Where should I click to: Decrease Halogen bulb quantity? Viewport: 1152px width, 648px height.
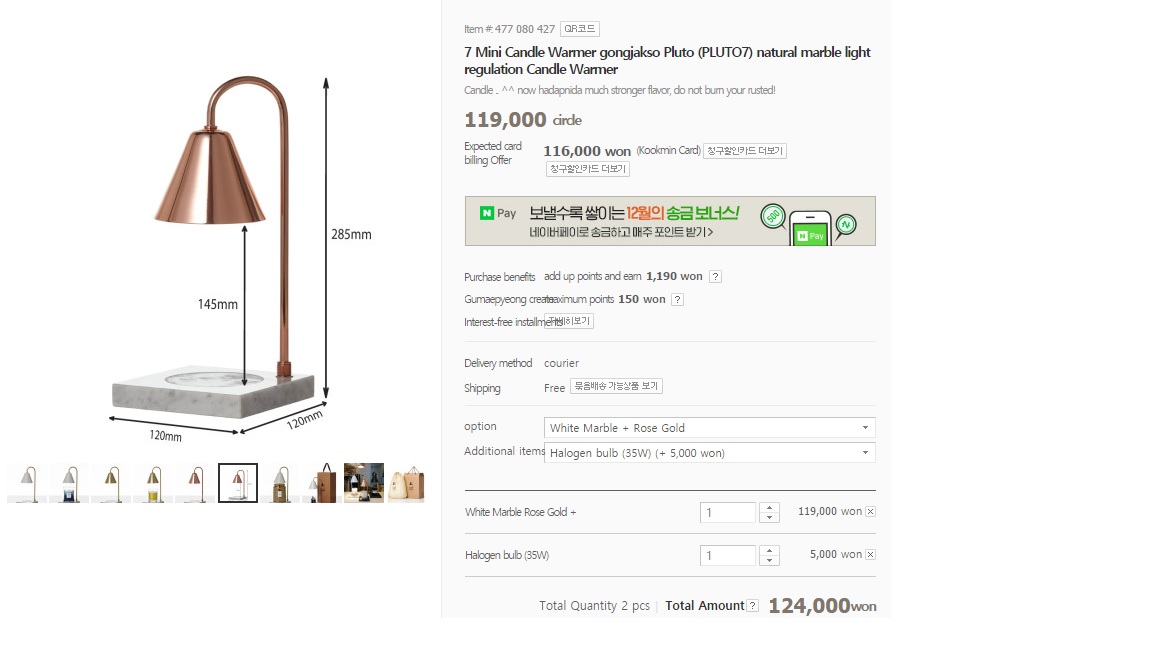[x=769, y=561]
